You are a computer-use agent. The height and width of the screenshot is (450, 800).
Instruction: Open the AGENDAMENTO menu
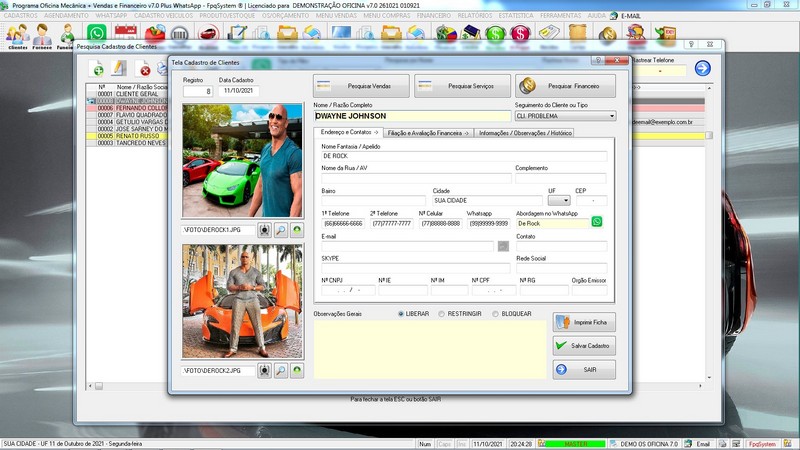(66, 16)
